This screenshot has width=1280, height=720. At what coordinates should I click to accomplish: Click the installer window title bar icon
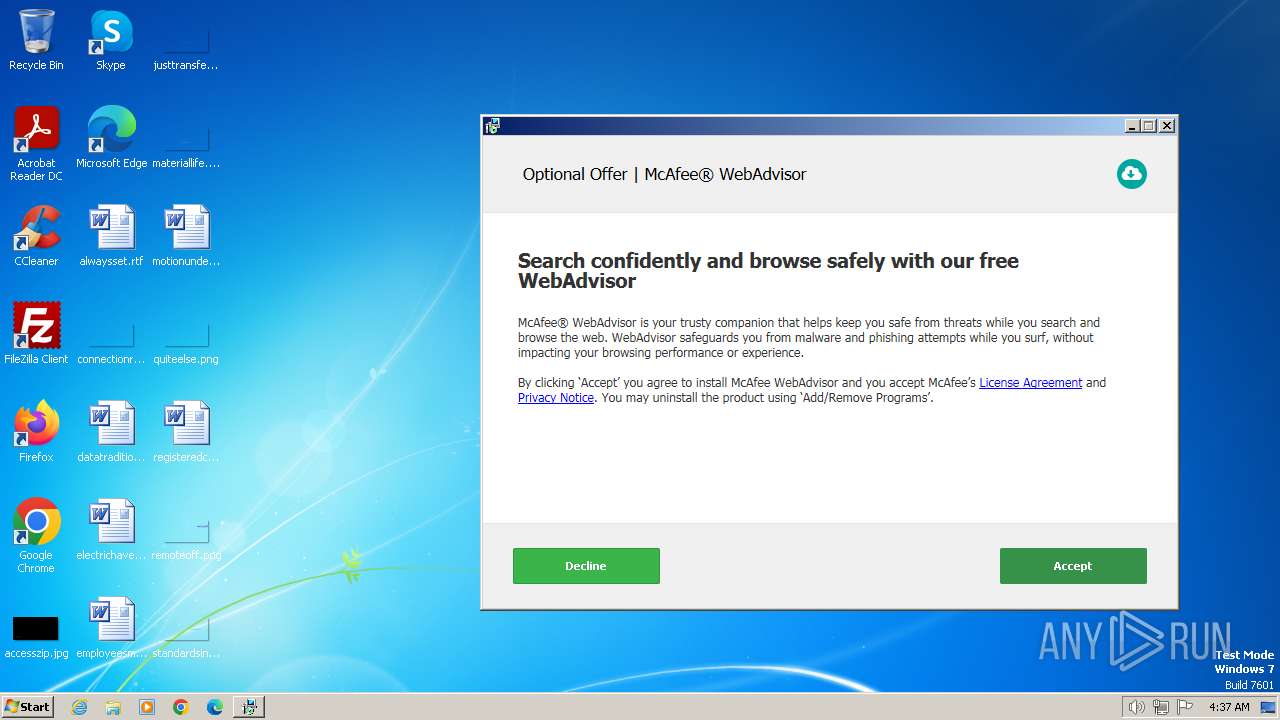point(492,126)
